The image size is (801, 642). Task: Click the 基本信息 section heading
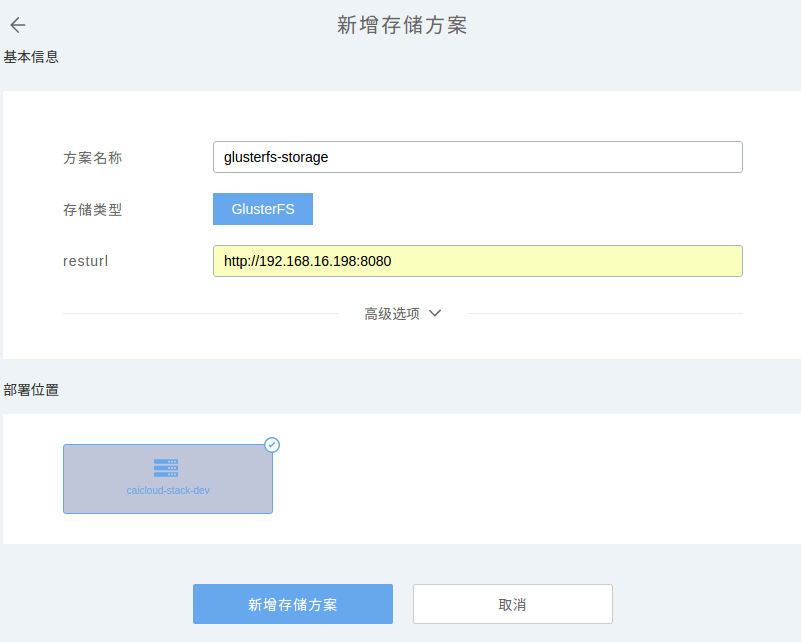(31, 57)
